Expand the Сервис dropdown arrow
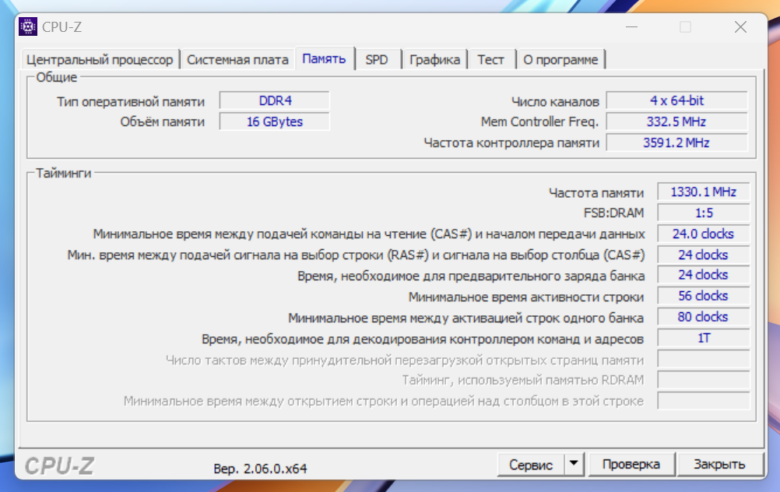 click(574, 464)
